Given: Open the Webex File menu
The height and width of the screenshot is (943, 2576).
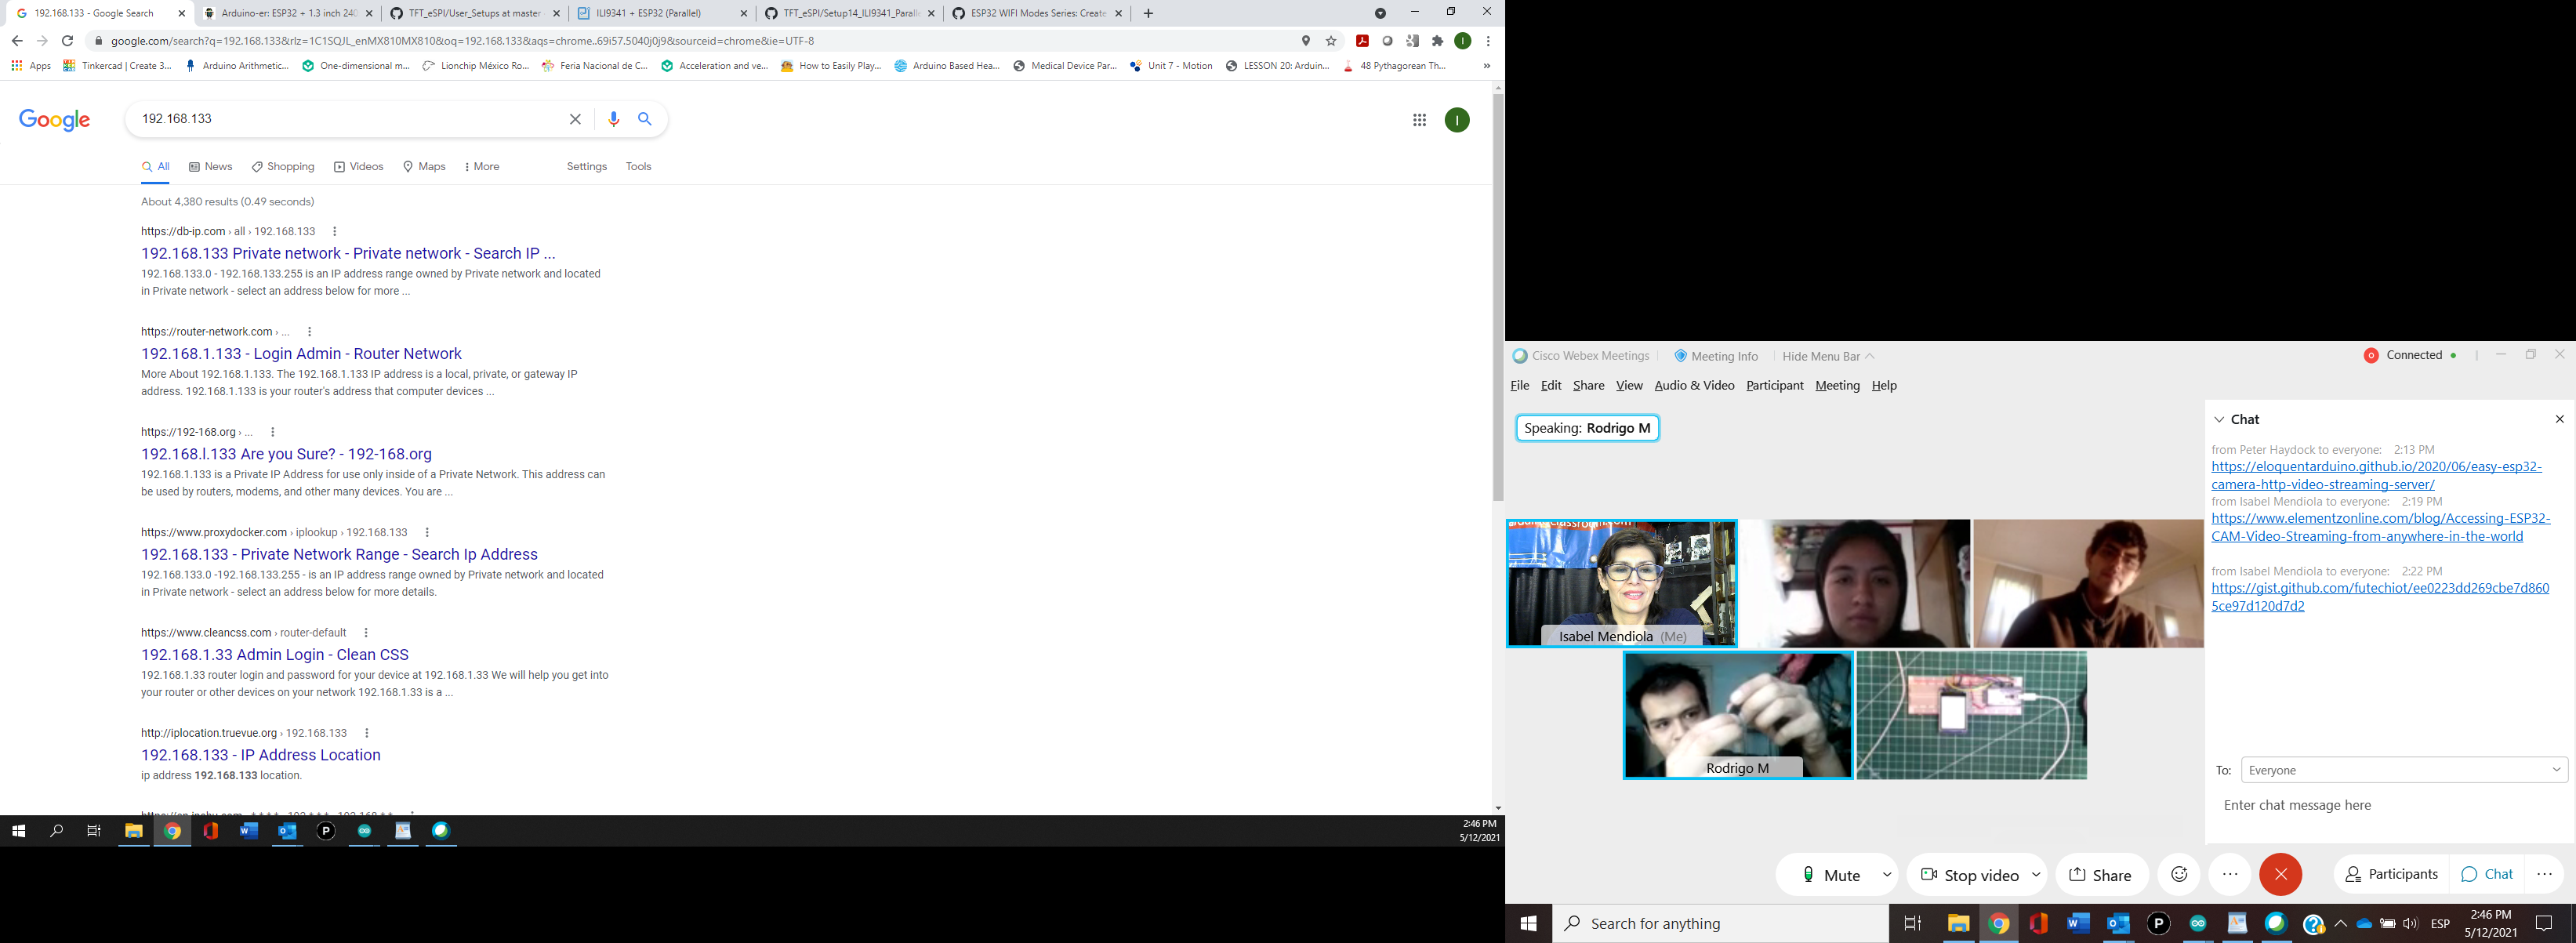Looking at the screenshot, I should coord(1519,386).
